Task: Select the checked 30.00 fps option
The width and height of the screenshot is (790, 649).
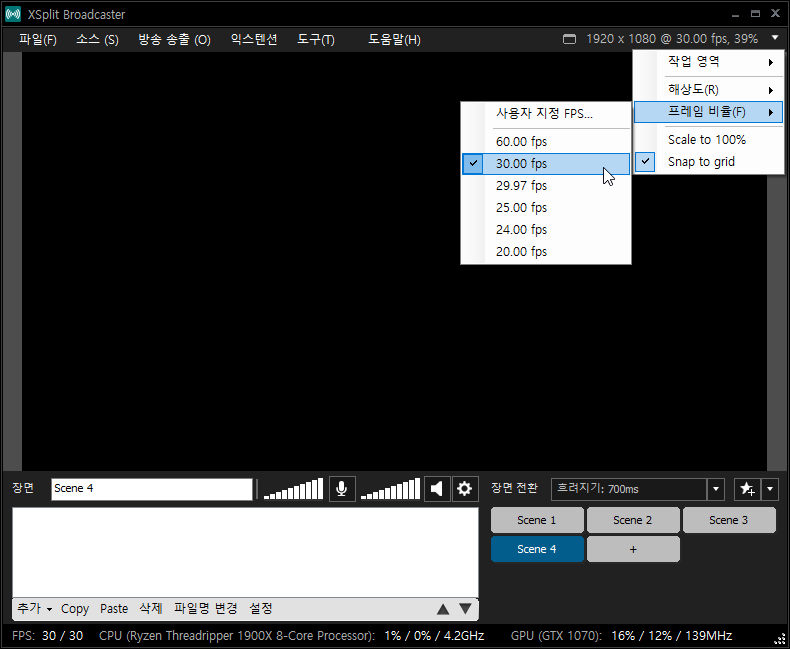Action: 546,164
